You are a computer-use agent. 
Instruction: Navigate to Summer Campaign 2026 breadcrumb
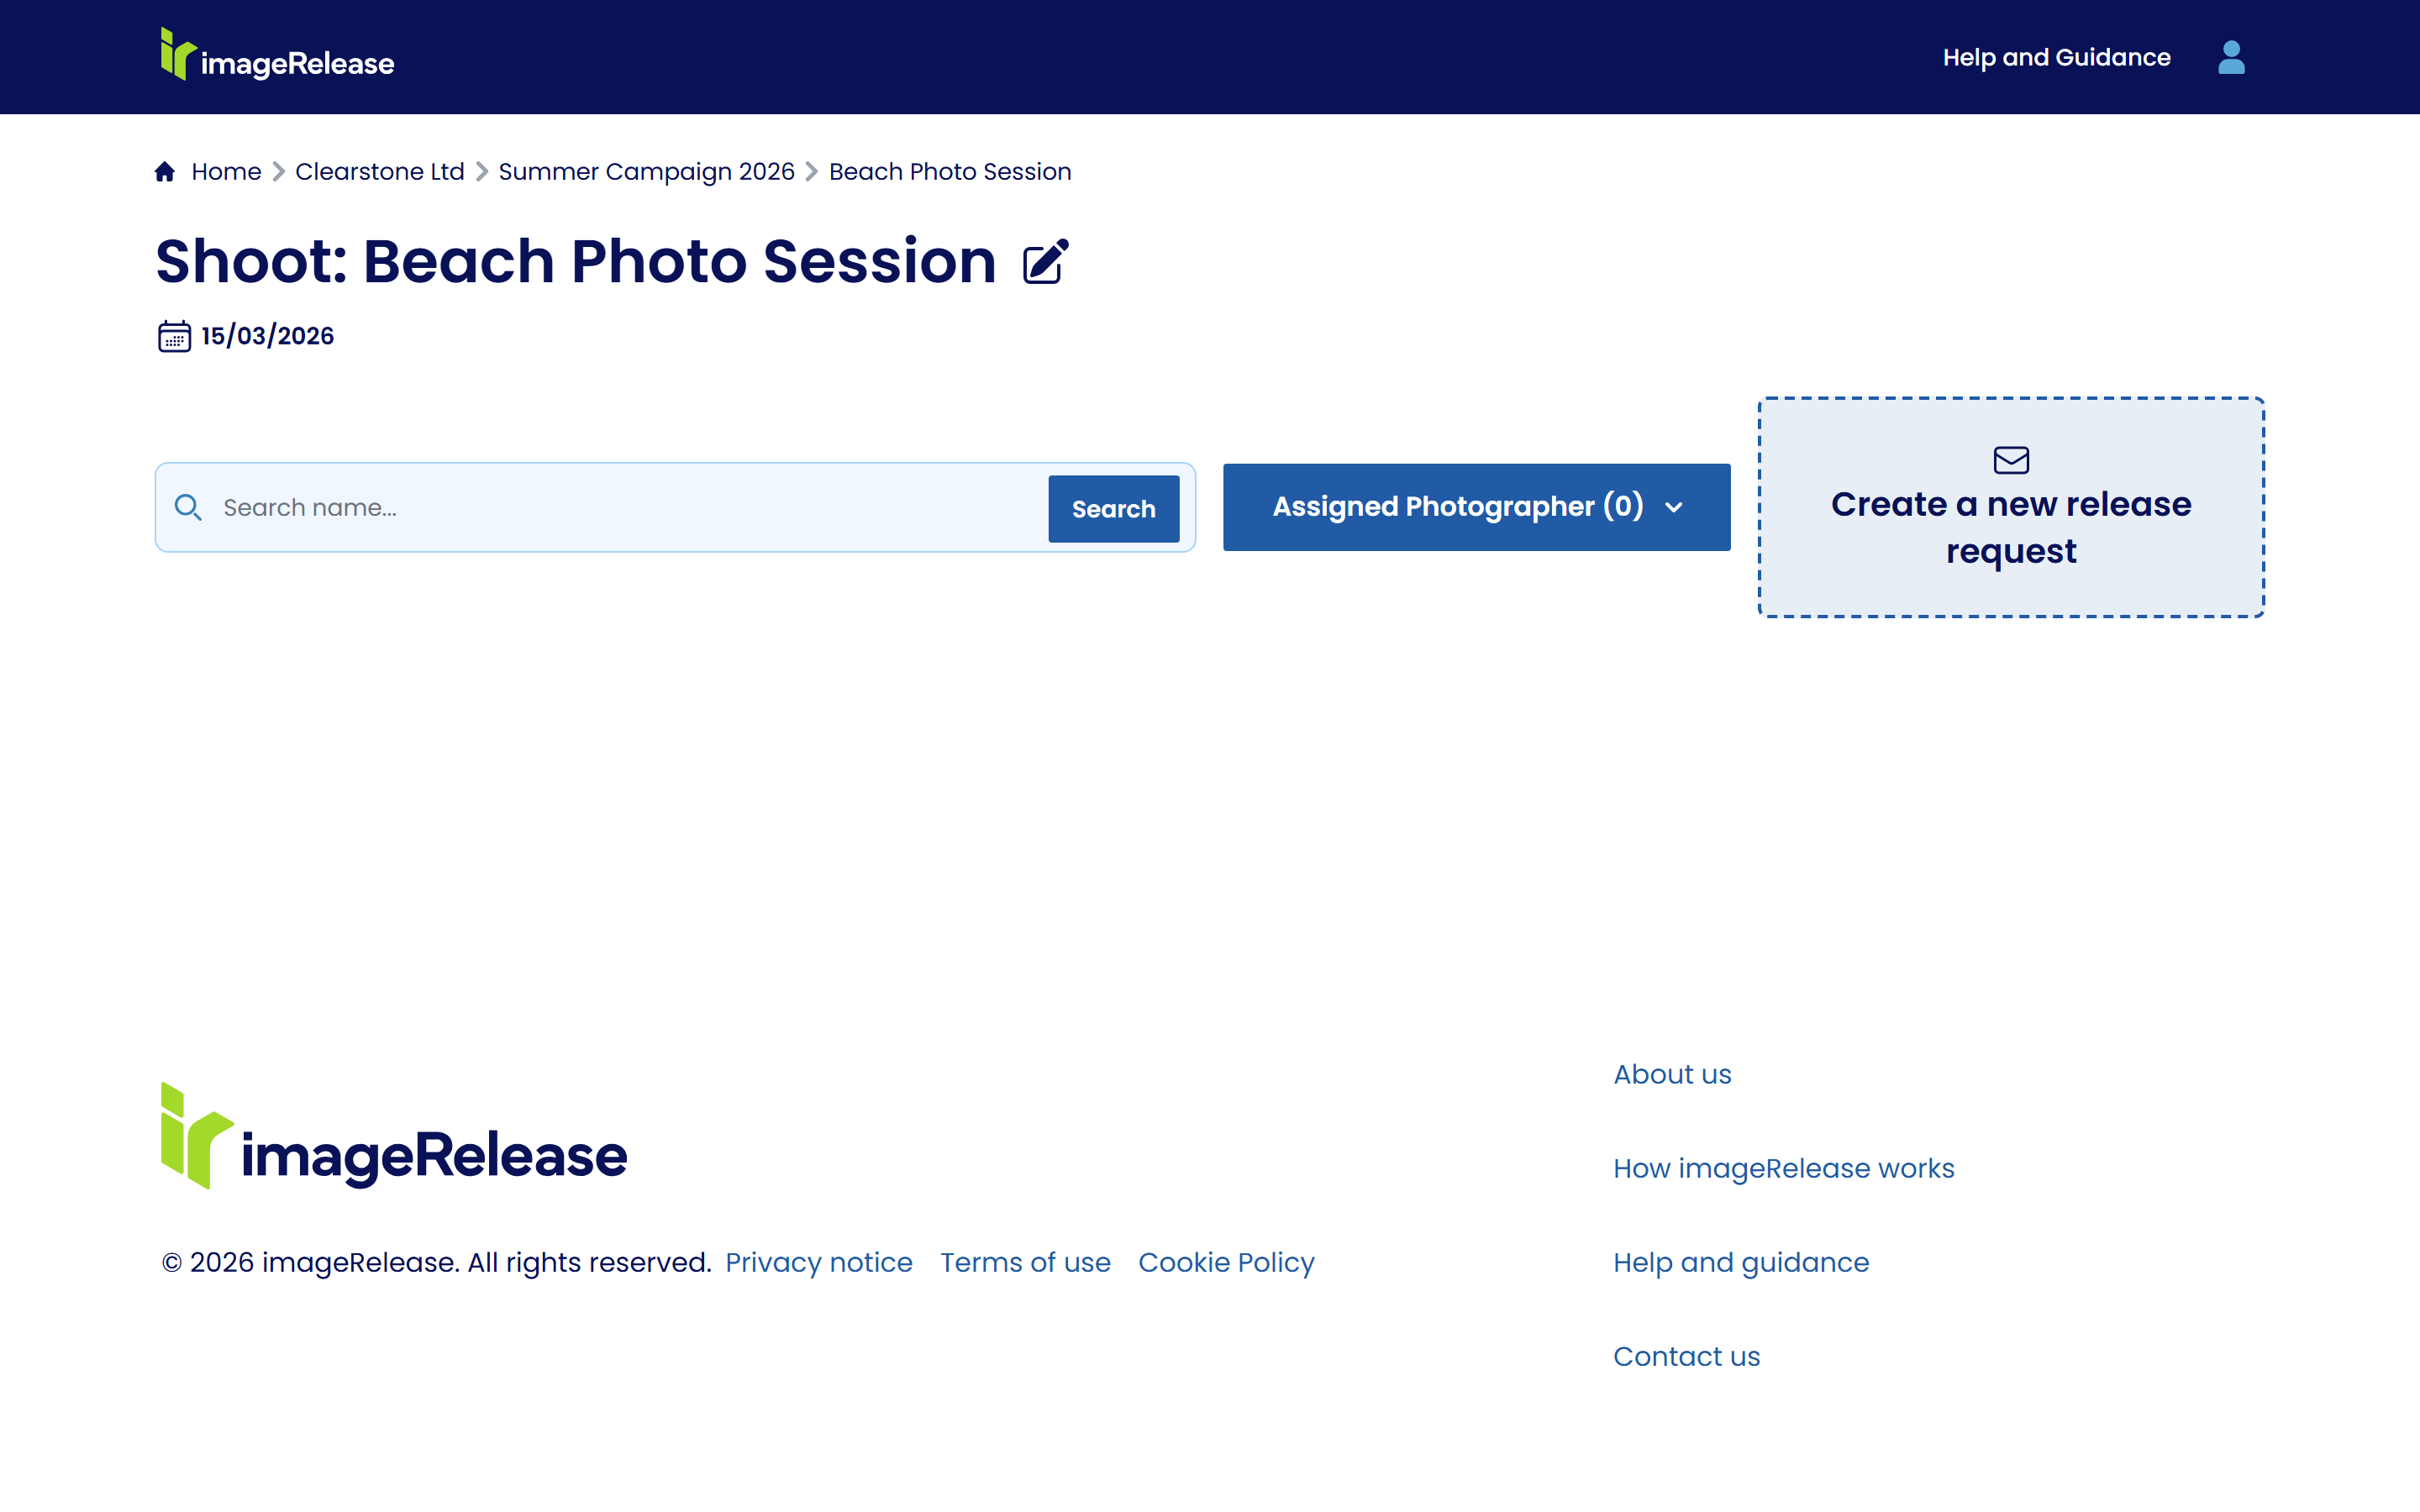[x=646, y=172]
